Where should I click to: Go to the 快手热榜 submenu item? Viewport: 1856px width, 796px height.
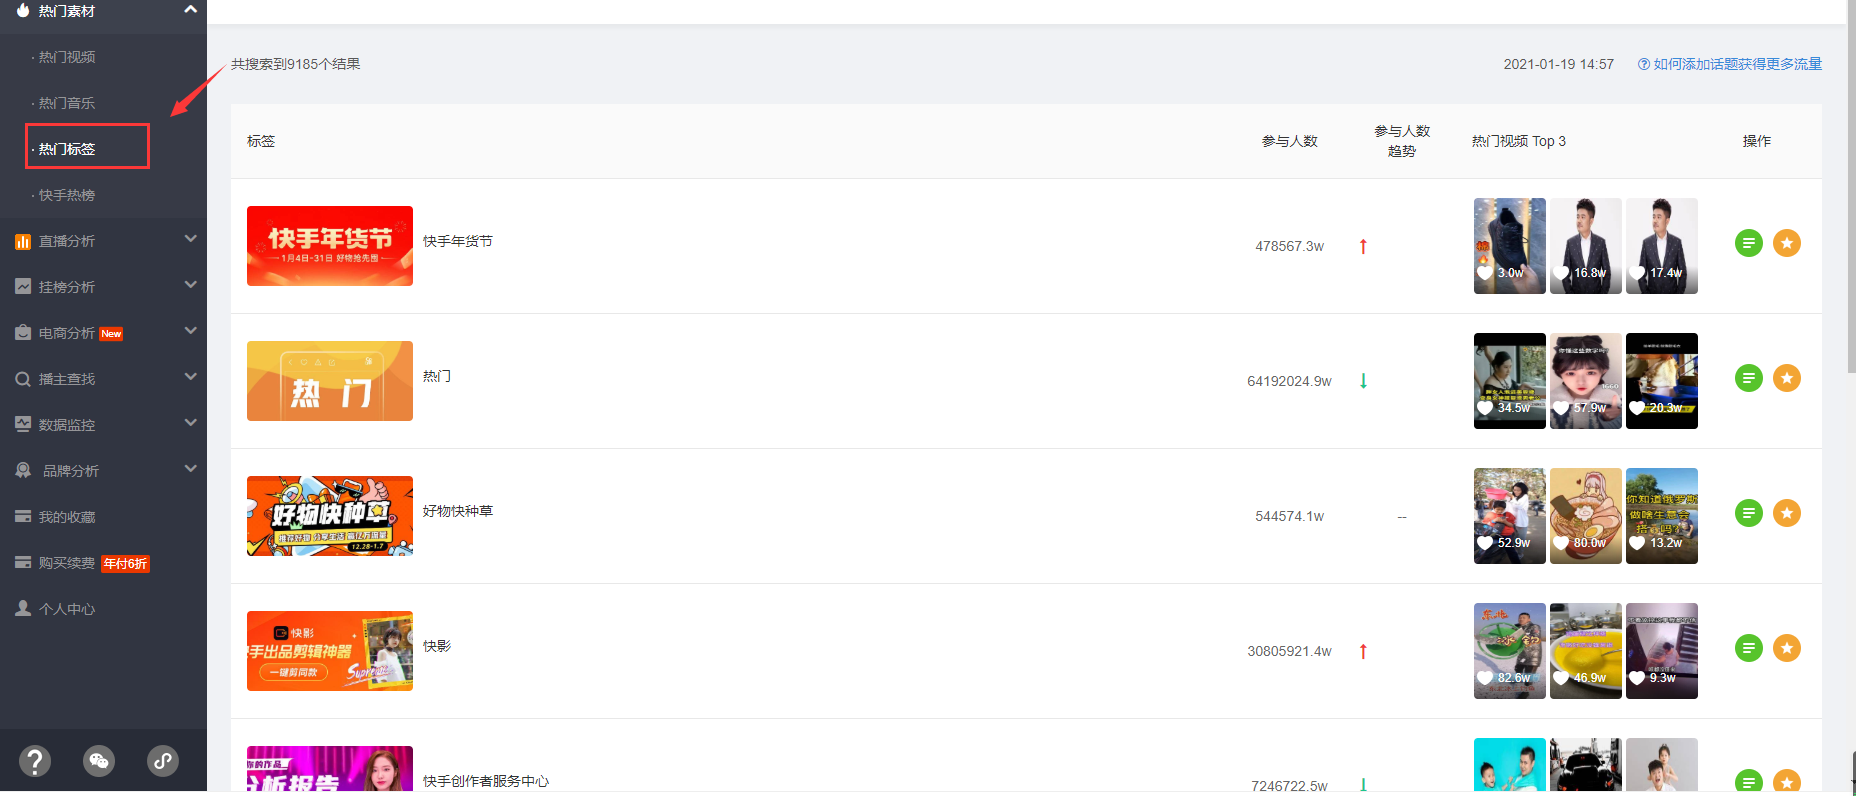point(67,195)
